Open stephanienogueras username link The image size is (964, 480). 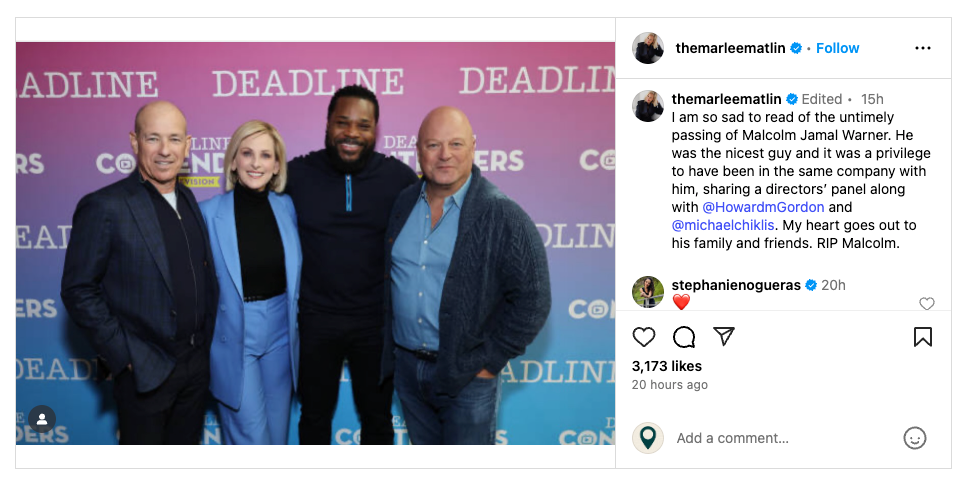tap(736, 285)
